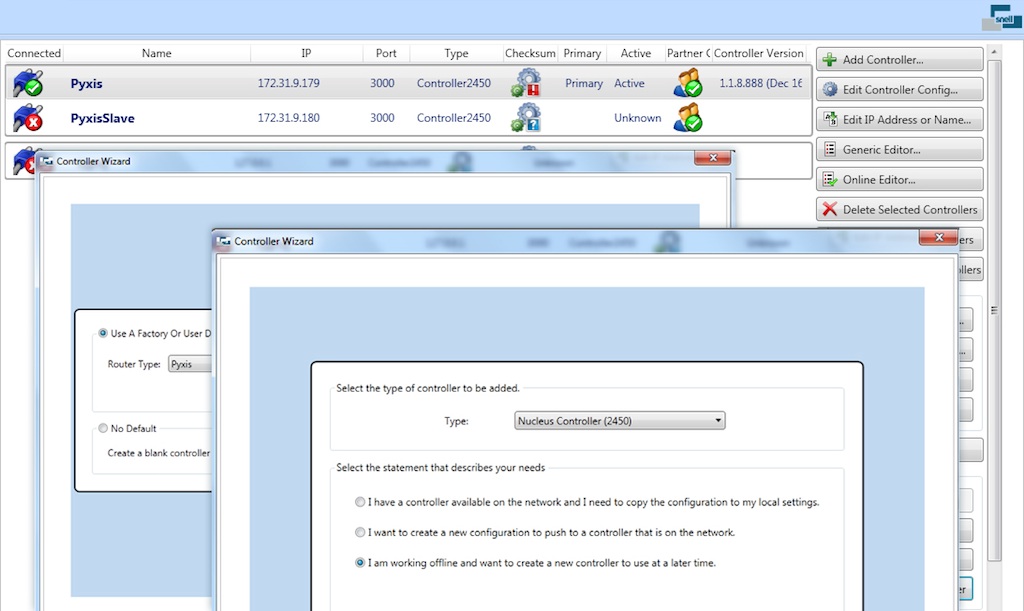The width and height of the screenshot is (1024, 611).
Task: Click Delete Selected Controllers button
Action: coord(899,210)
